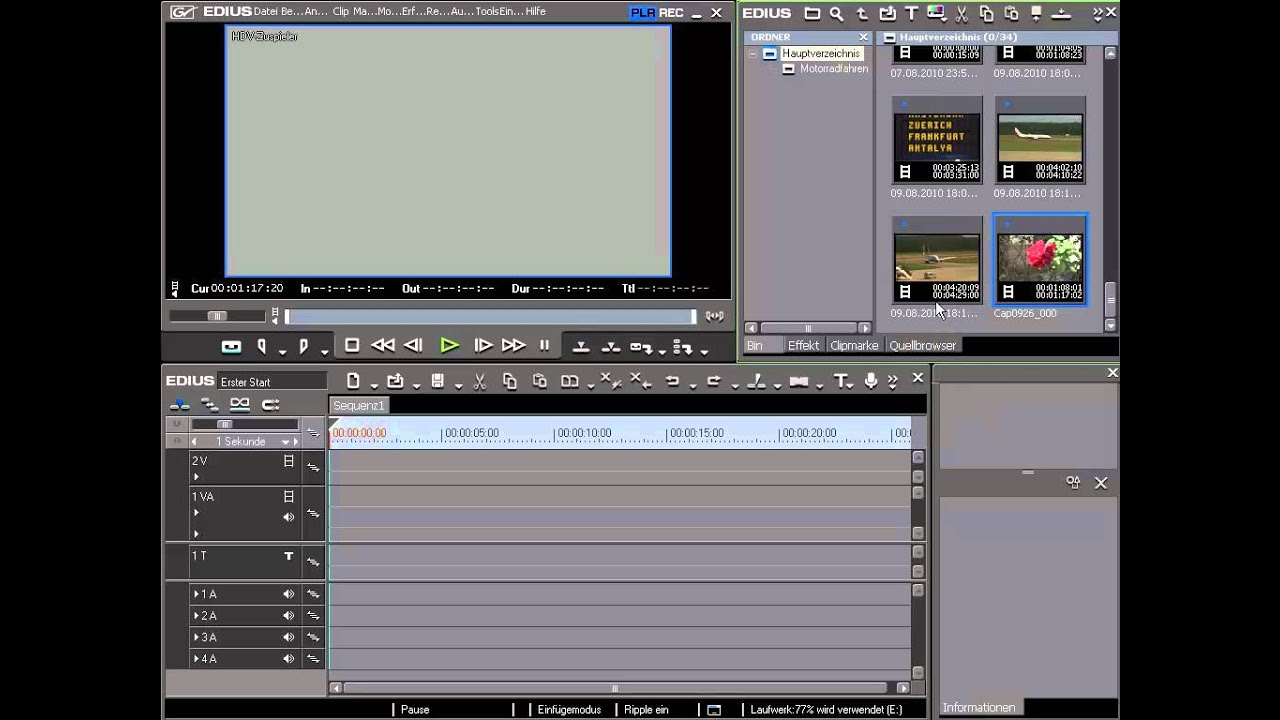Set the Out point marker

[x=304, y=346]
